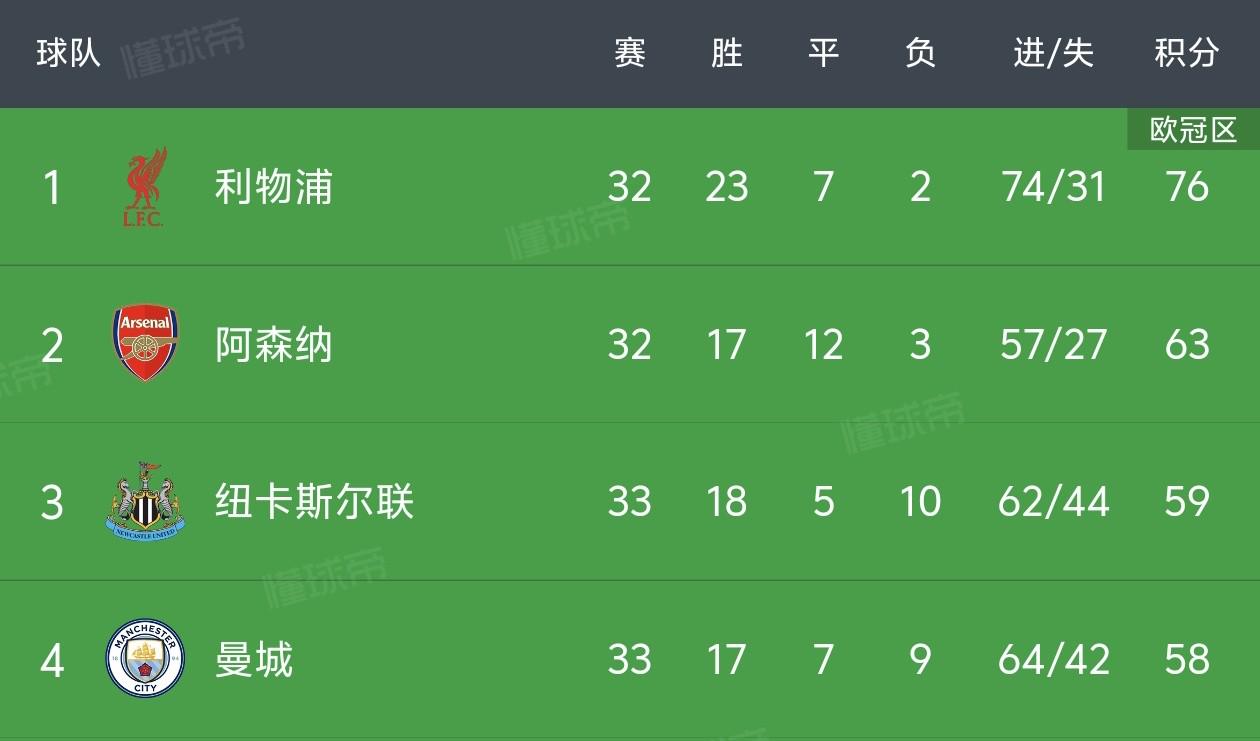Click Arsenal's 57/27 goals value
This screenshot has width=1260, height=741.
click(1053, 345)
